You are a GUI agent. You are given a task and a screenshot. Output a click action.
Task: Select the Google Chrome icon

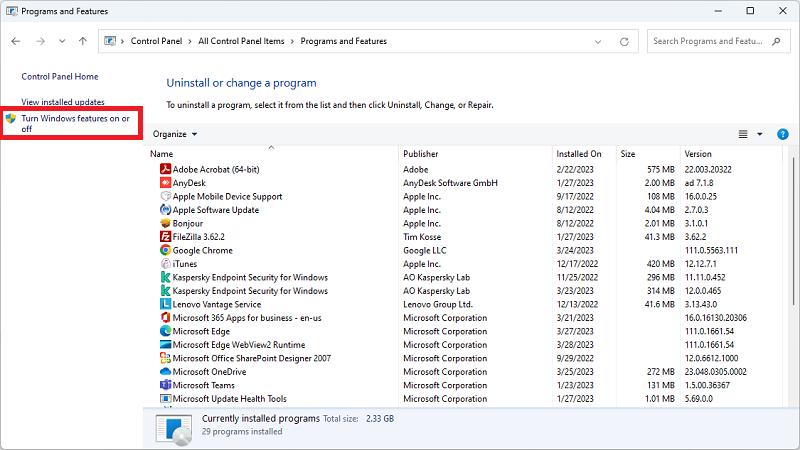click(x=165, y=250)
